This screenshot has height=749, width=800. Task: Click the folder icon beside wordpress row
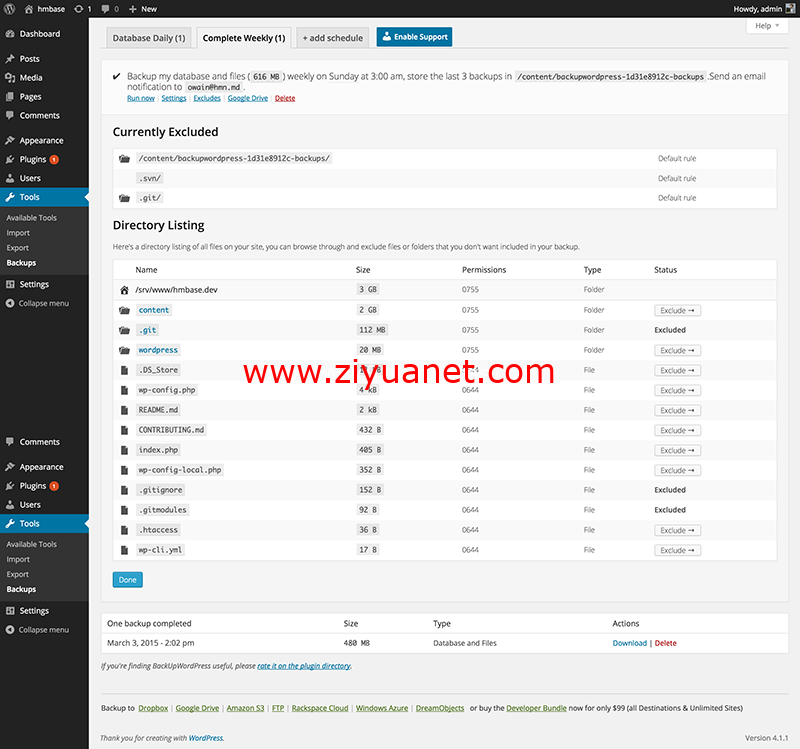pos(124,350)
